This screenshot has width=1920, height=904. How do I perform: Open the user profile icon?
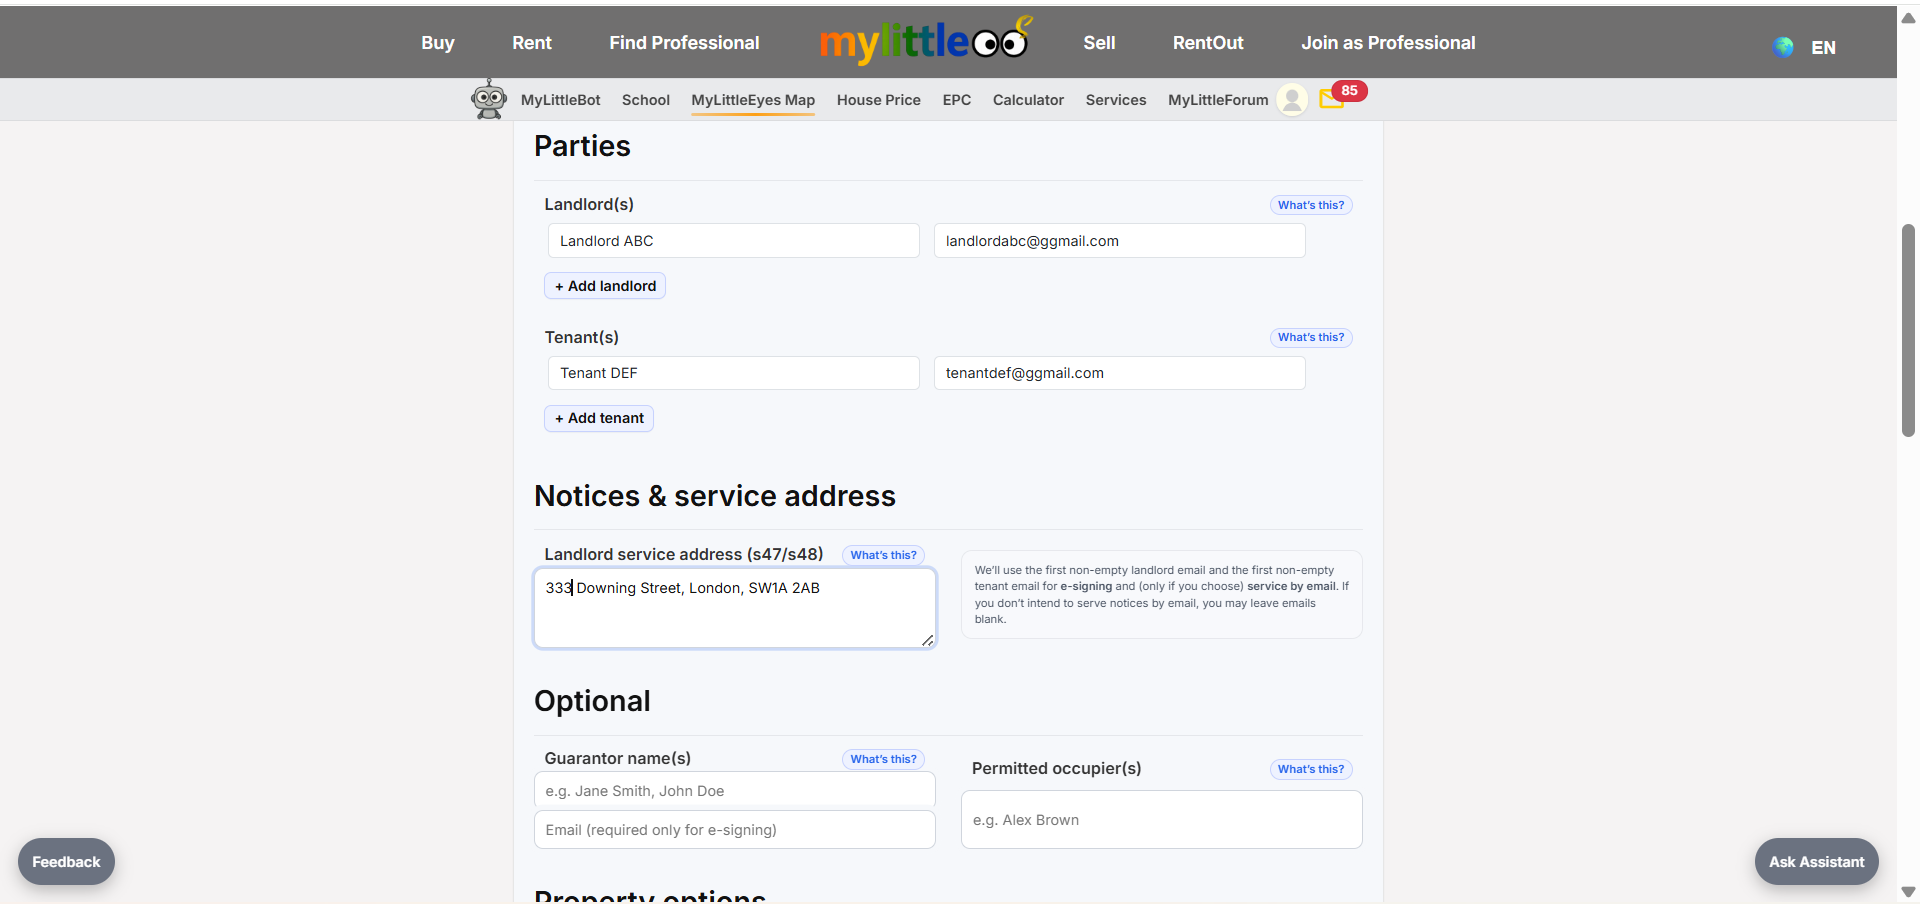[1291, 99]
